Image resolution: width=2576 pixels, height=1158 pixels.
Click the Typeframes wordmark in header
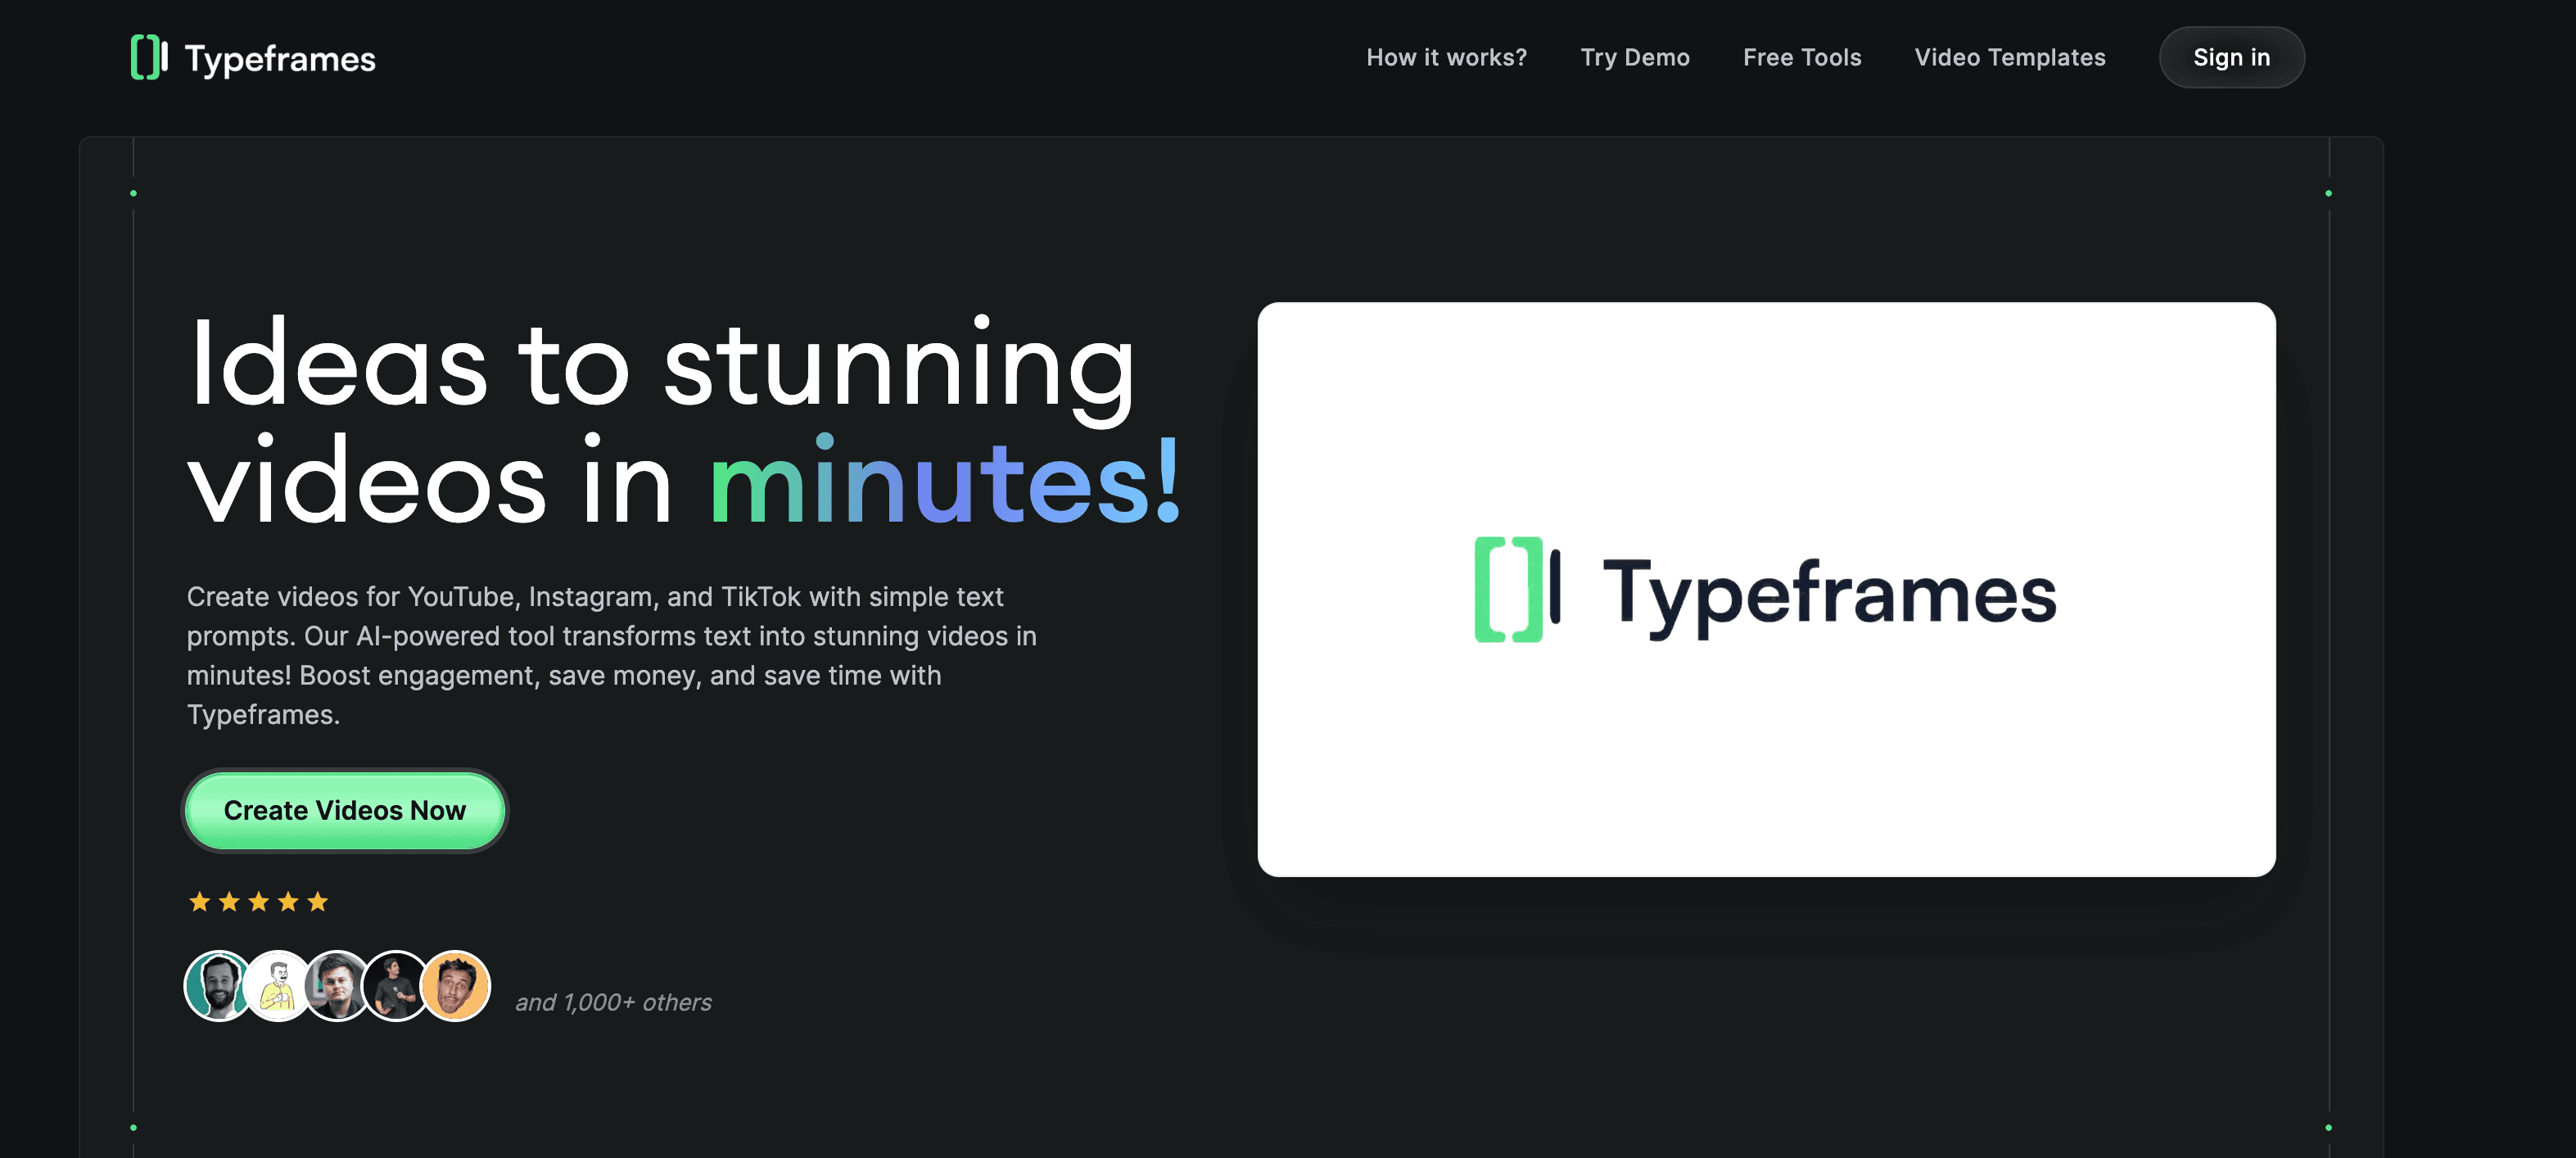point(280,59)
